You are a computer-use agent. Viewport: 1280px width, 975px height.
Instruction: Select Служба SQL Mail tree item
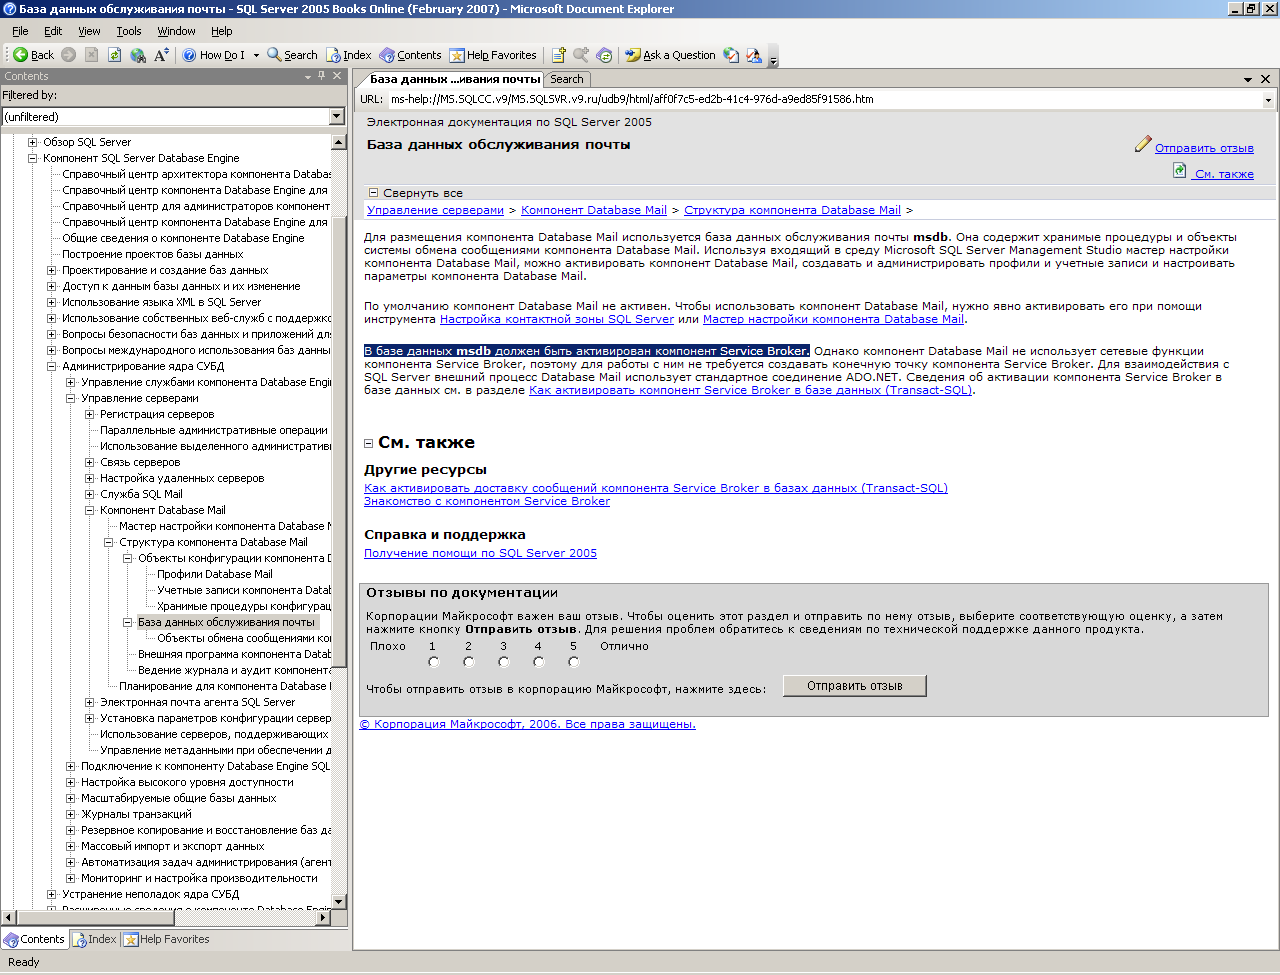pos(141,494)
